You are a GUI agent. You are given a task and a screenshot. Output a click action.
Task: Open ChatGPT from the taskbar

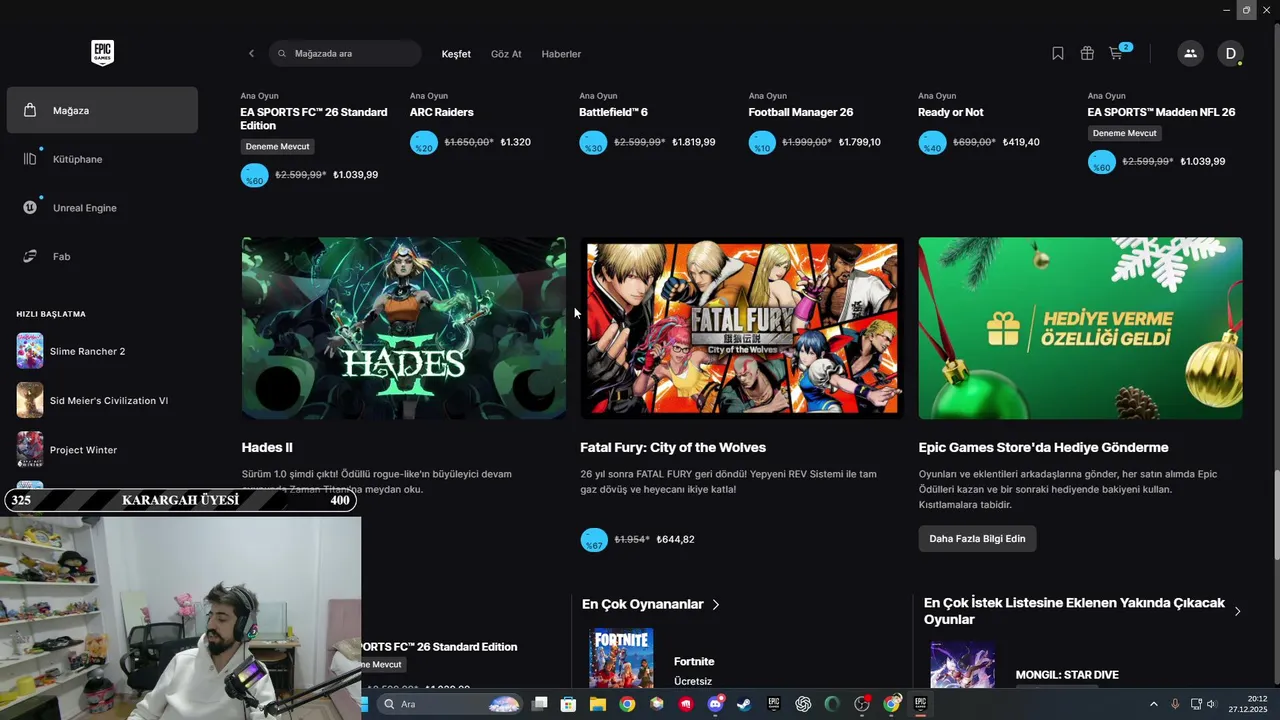[x=803, y=704]
